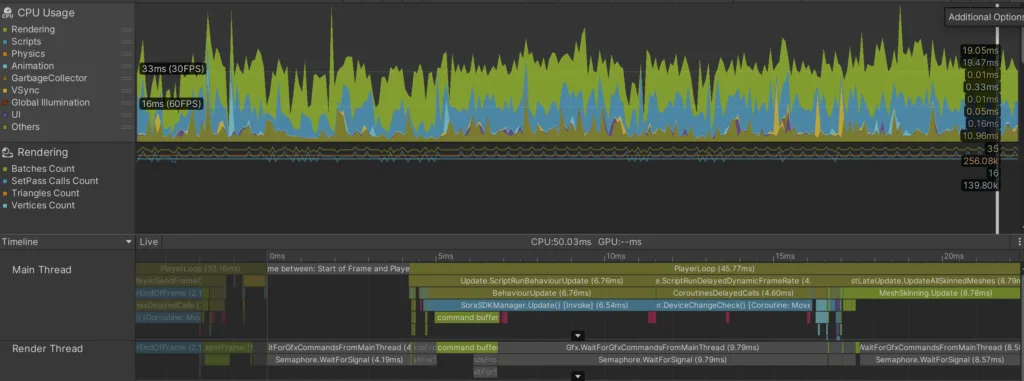Viewport: 1024px width, 381px height.
Task: Click the reorder handle on the Animation row
Action: [x=127, y=66]
